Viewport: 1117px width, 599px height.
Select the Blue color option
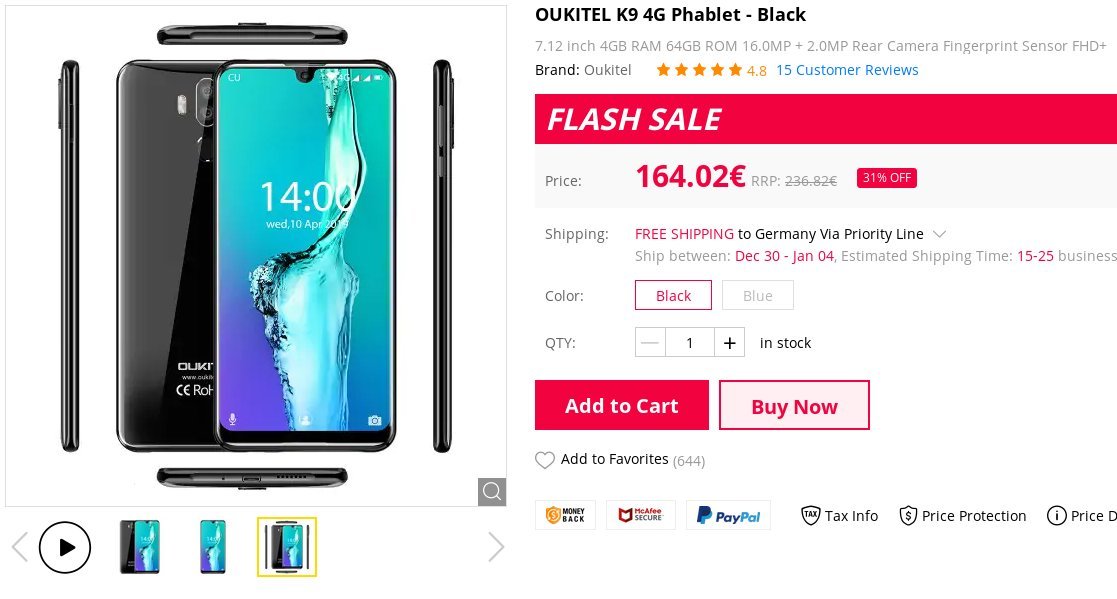[757, 296]
